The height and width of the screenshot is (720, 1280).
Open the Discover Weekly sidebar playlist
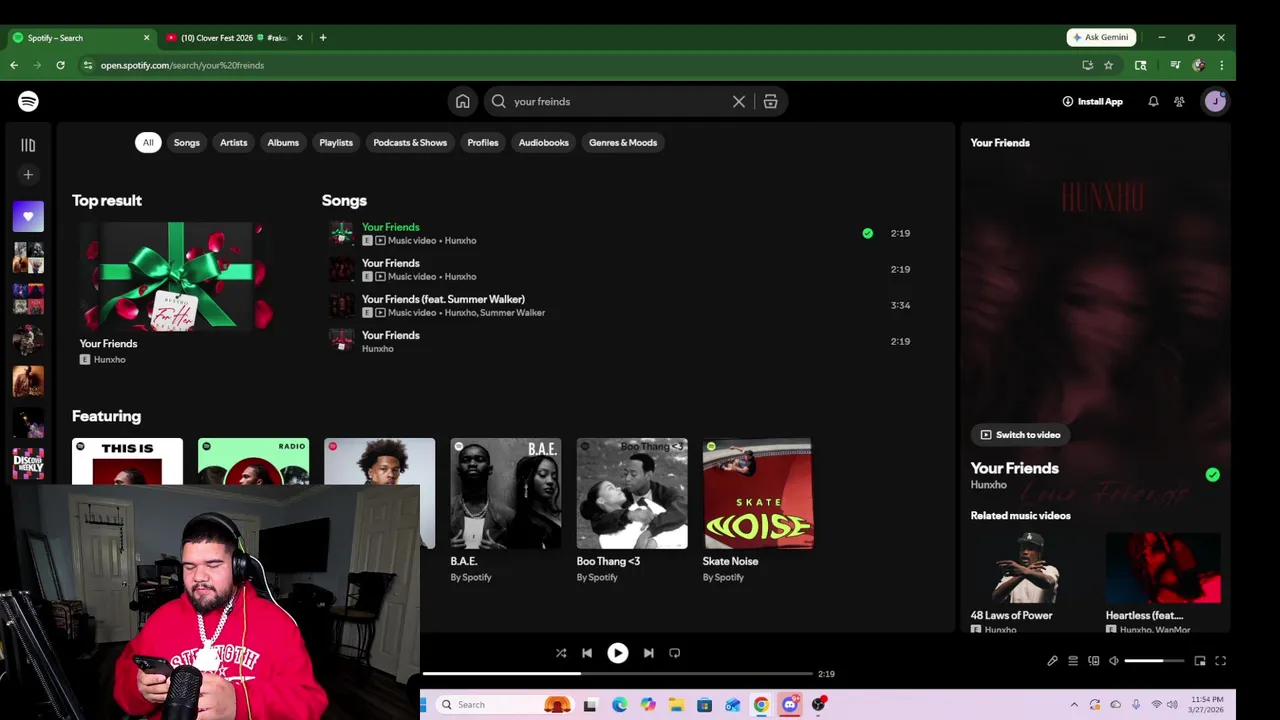tap(28, 463)
